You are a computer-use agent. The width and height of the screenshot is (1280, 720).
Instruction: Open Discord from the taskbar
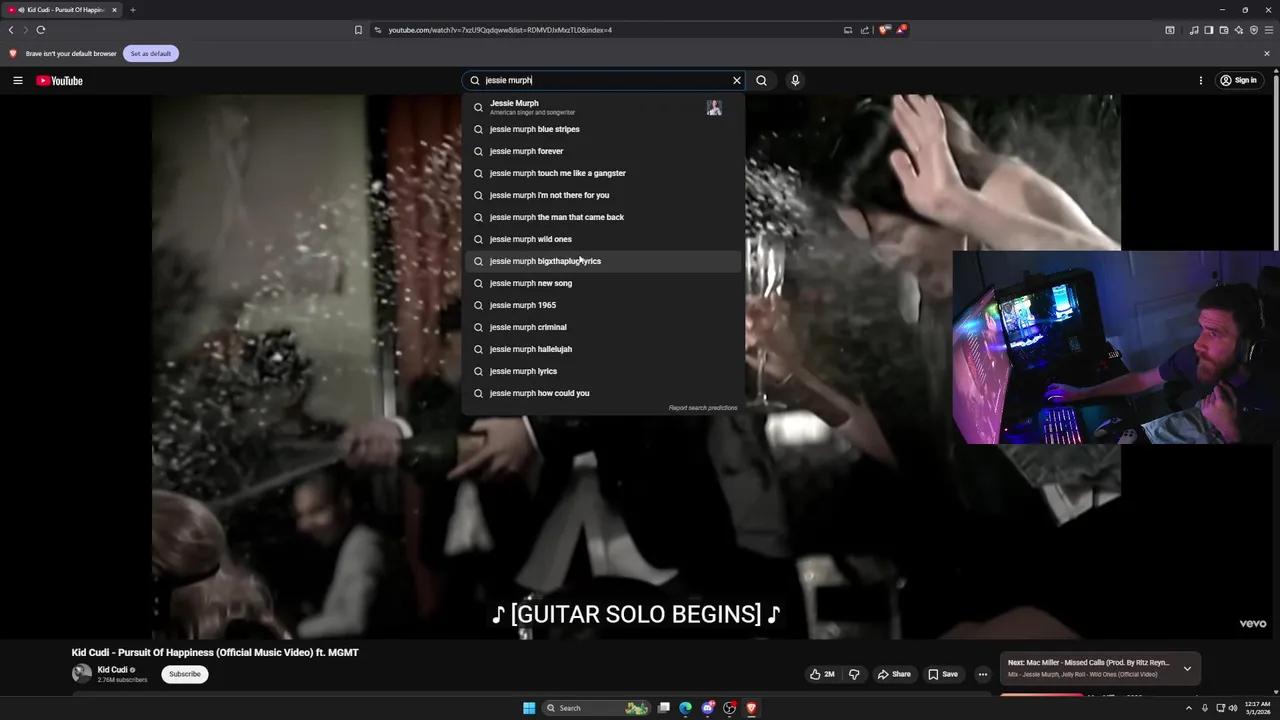707,708
